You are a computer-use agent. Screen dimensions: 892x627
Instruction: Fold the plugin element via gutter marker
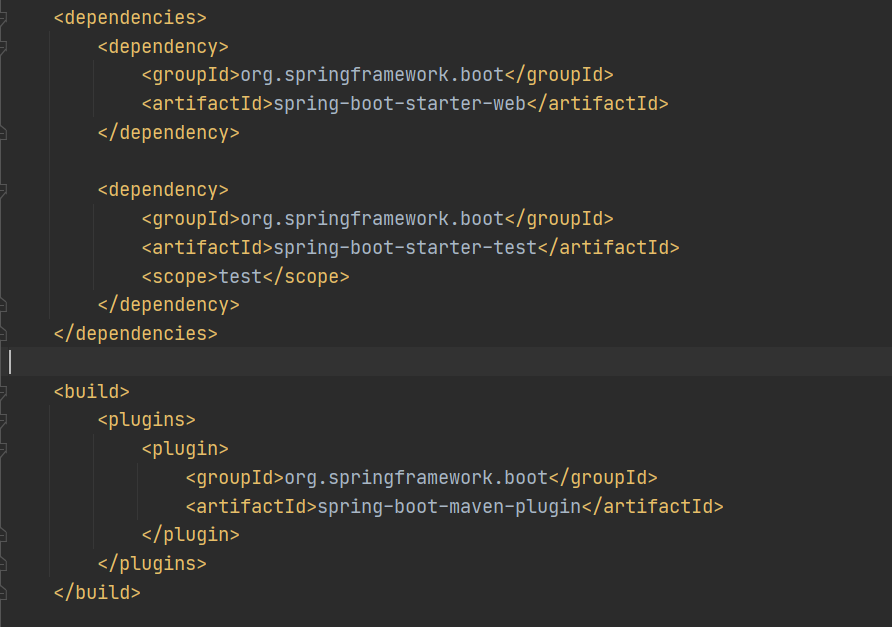pyautogui.click(x=3, y=449)
